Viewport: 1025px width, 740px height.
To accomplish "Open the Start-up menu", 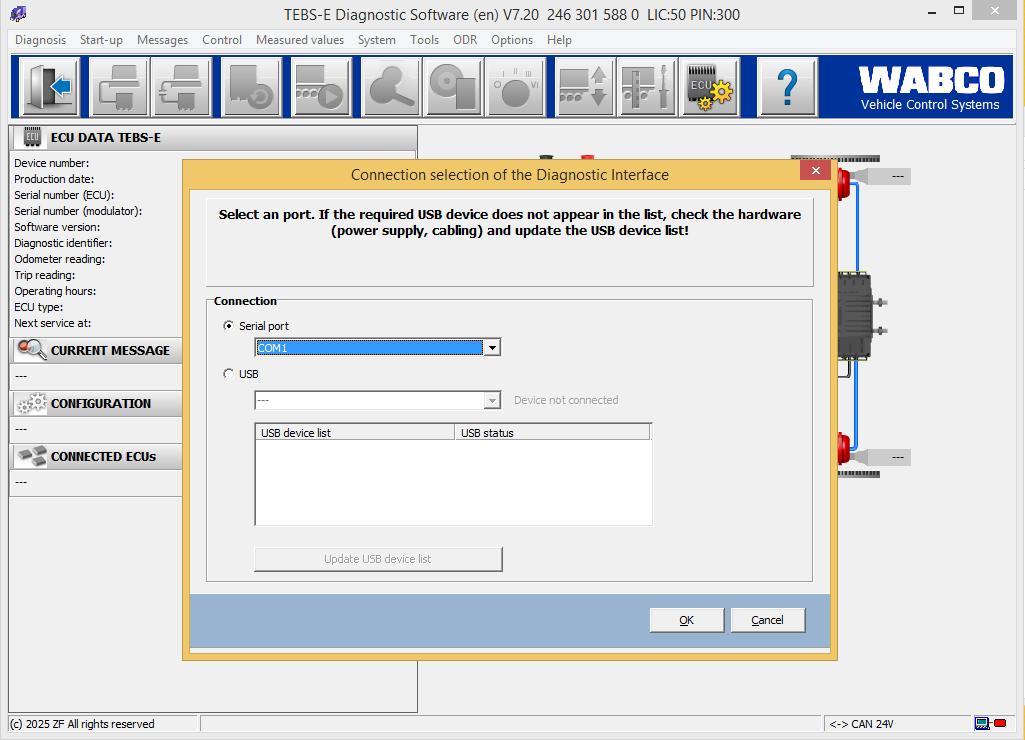I will tap(101, 40).
